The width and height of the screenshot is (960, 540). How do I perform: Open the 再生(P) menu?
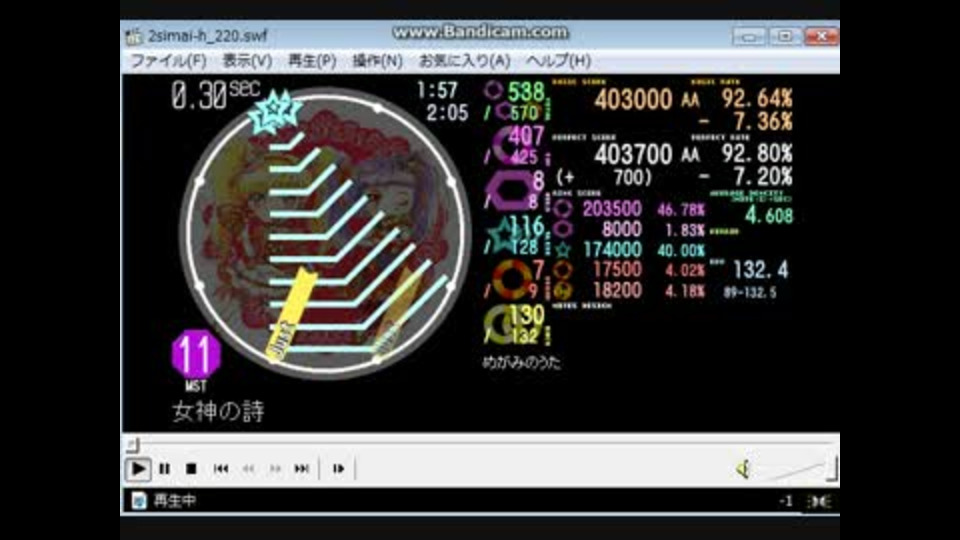312,61
